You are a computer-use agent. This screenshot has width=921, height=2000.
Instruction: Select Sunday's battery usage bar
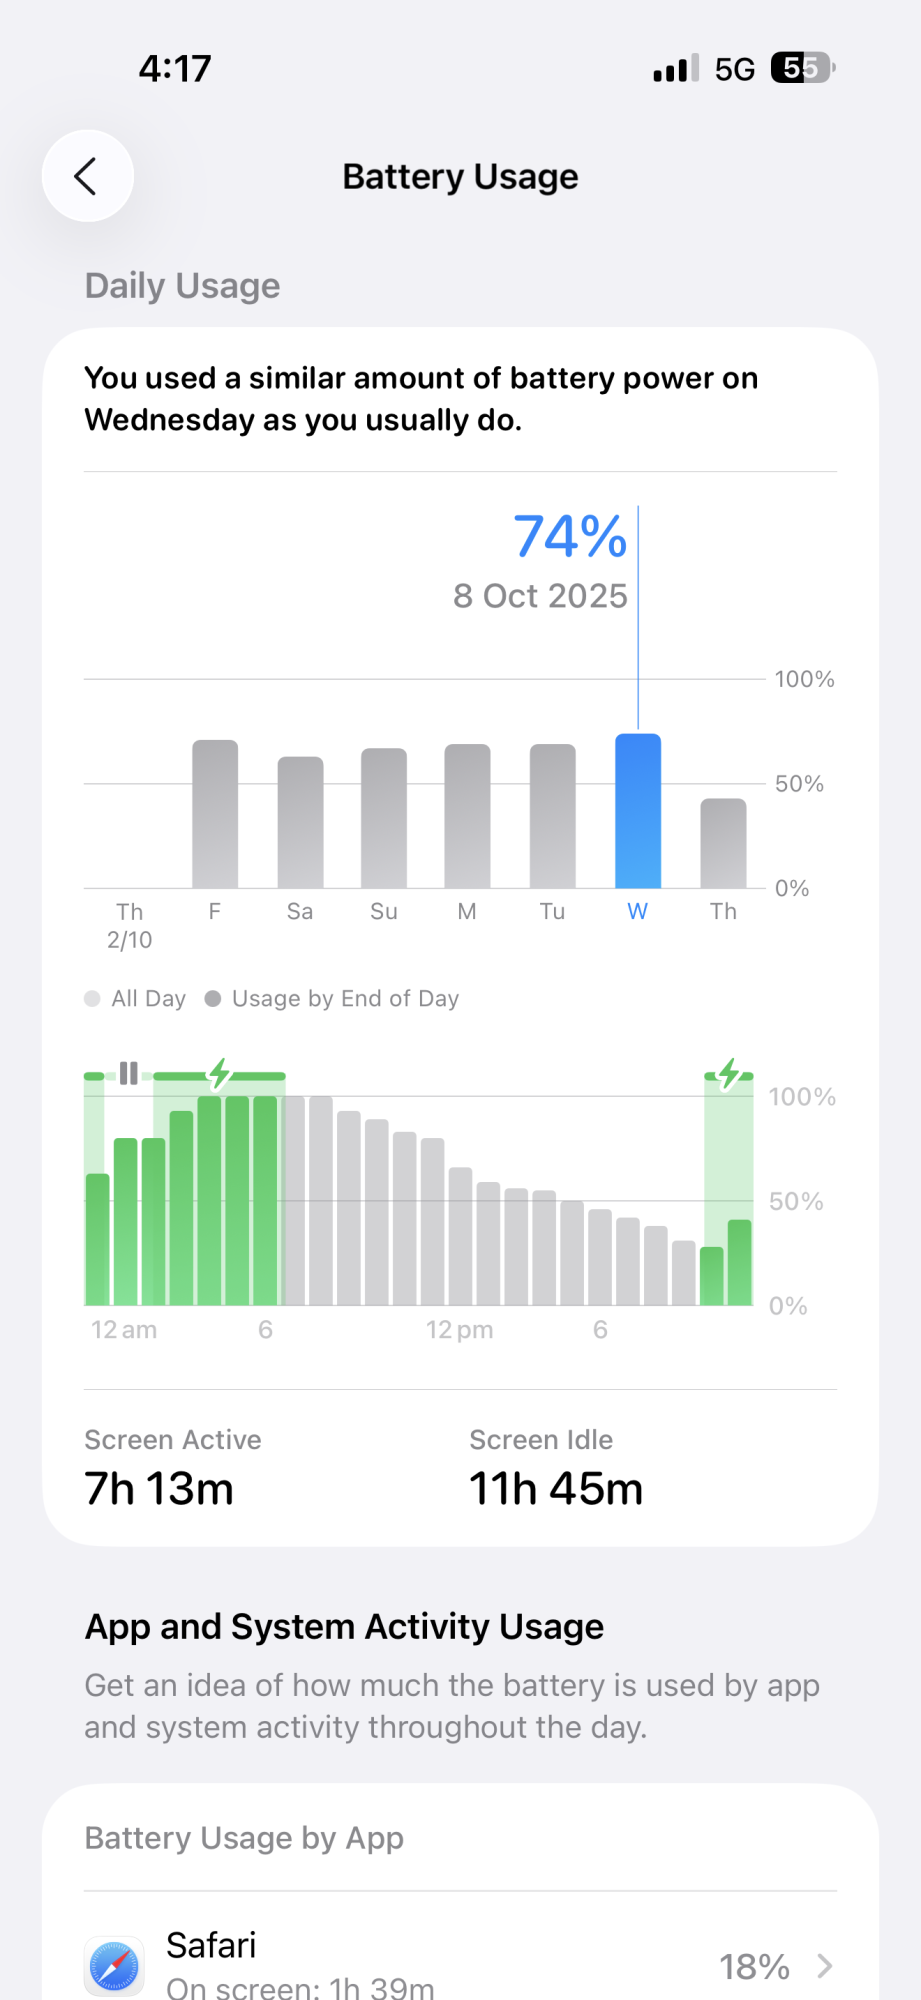coord(384,817)
